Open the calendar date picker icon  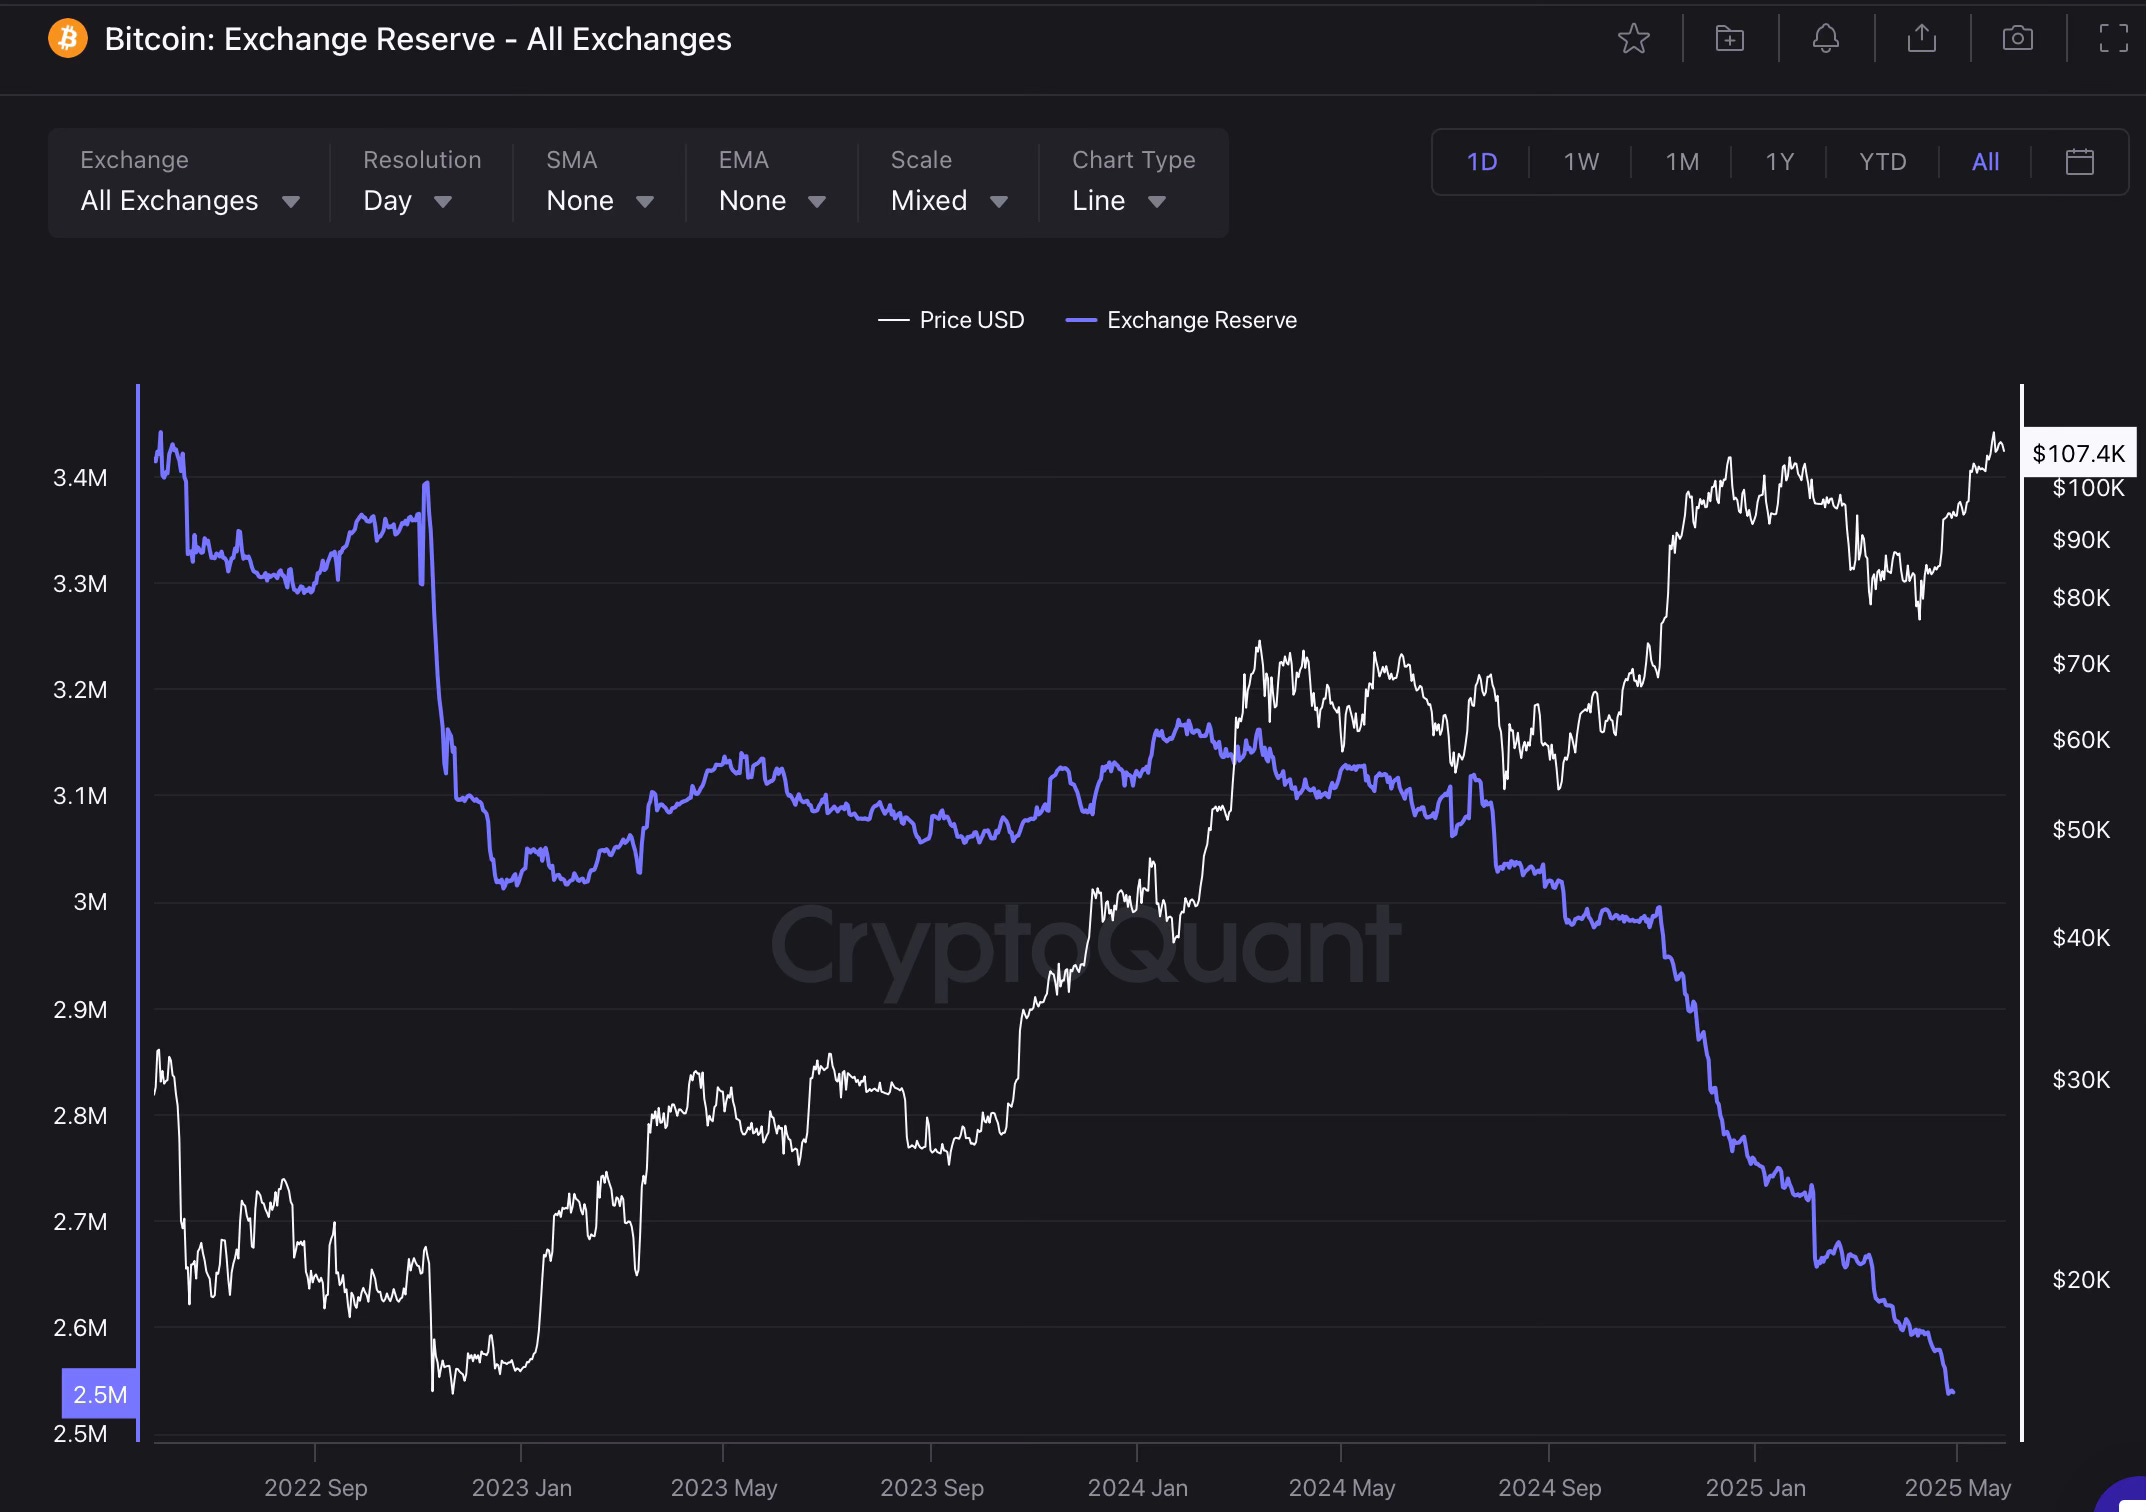click(x=2079, y=162)
